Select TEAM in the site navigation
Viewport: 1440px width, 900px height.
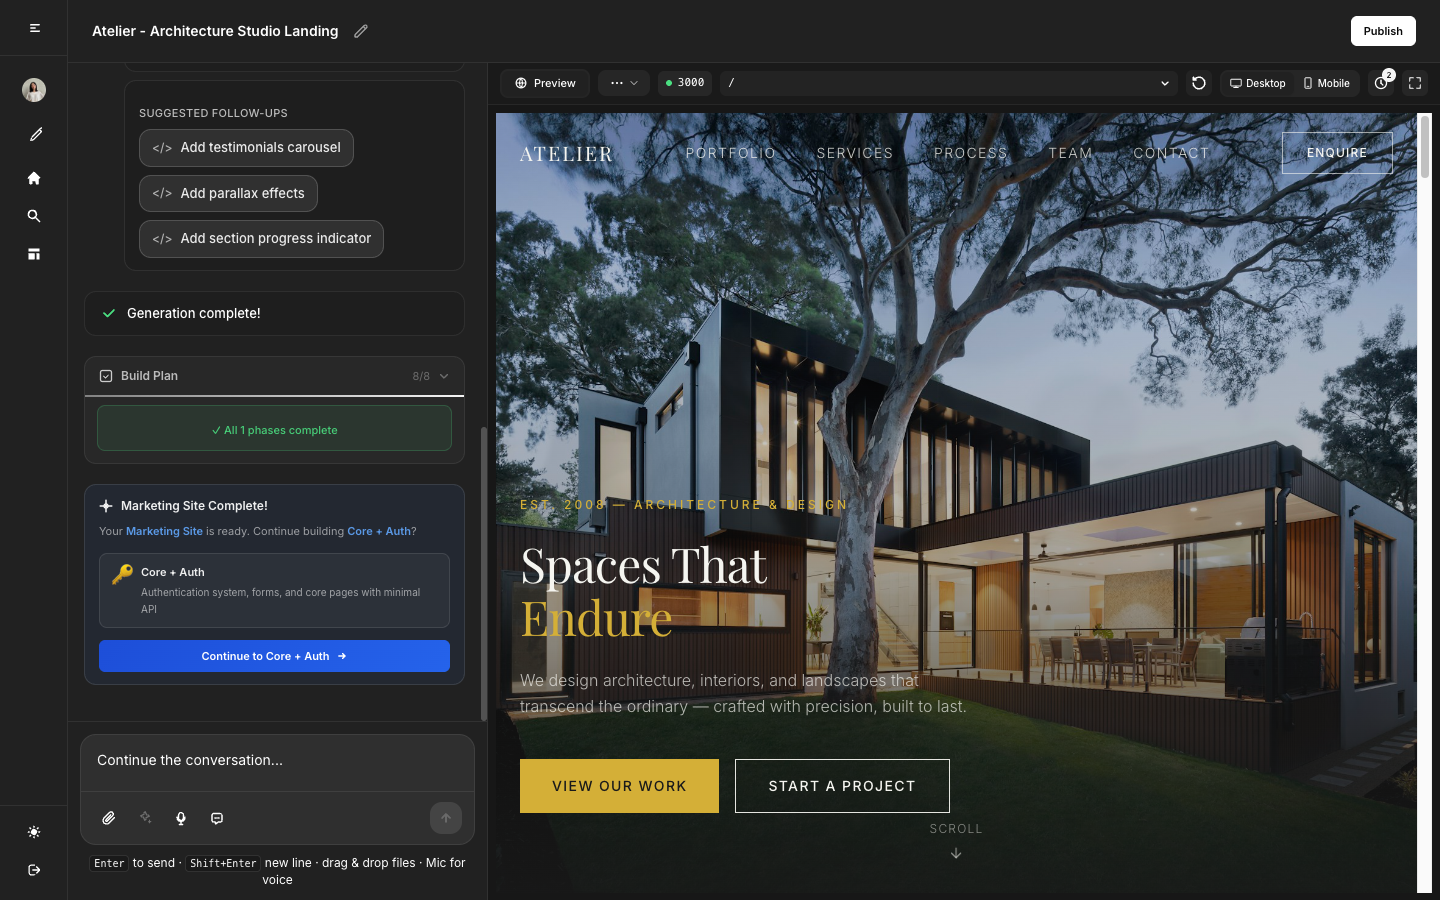pos(1070,152)
